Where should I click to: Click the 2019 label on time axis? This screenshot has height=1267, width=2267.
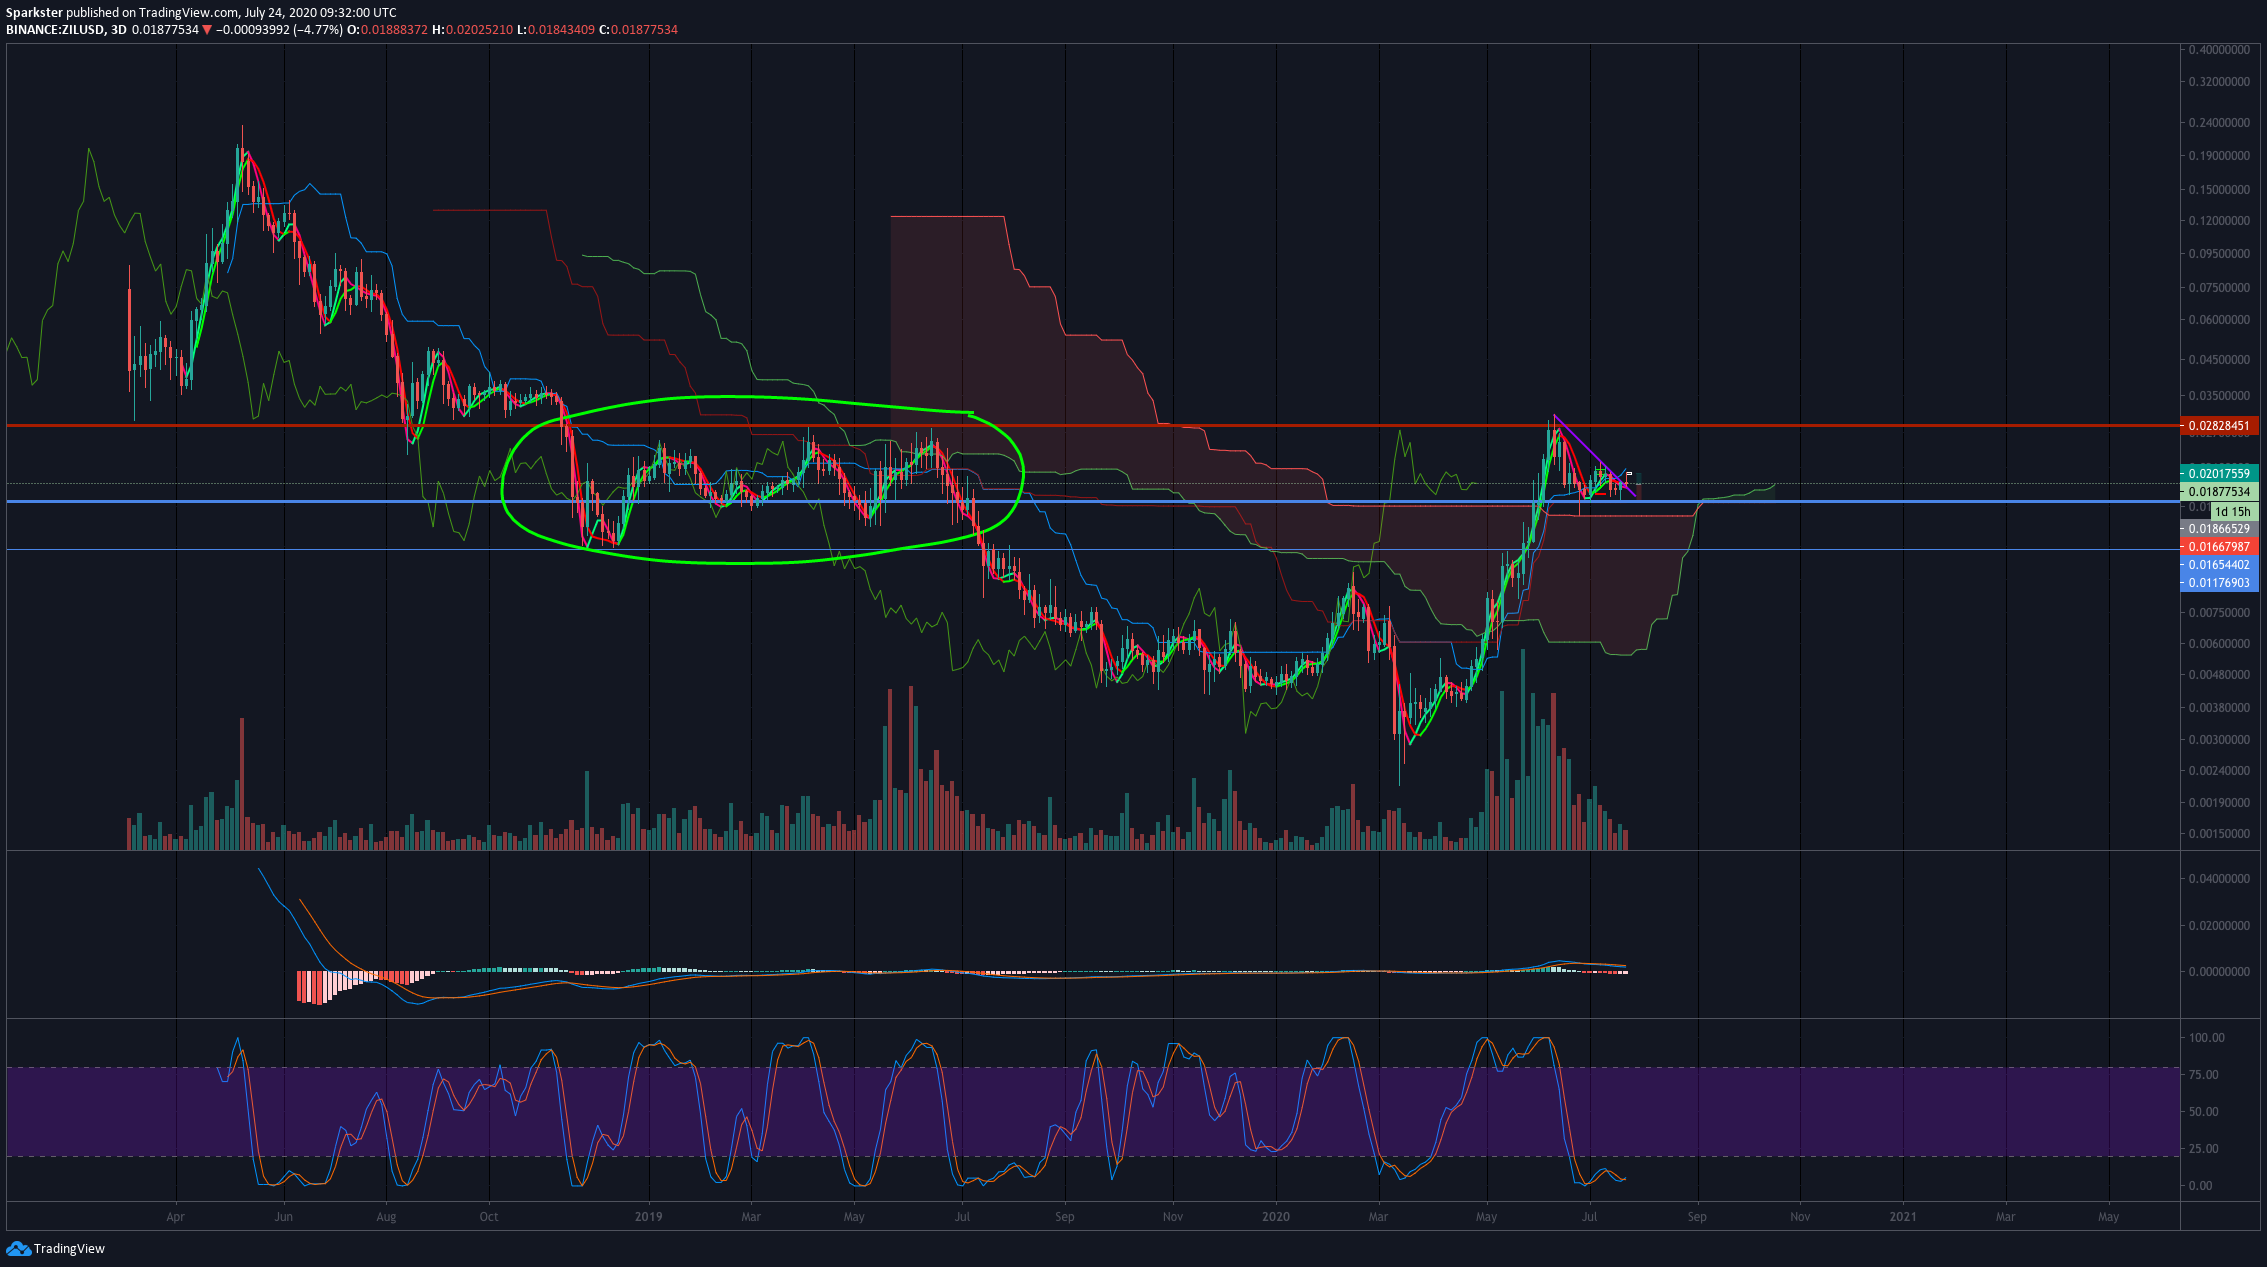649,1217
